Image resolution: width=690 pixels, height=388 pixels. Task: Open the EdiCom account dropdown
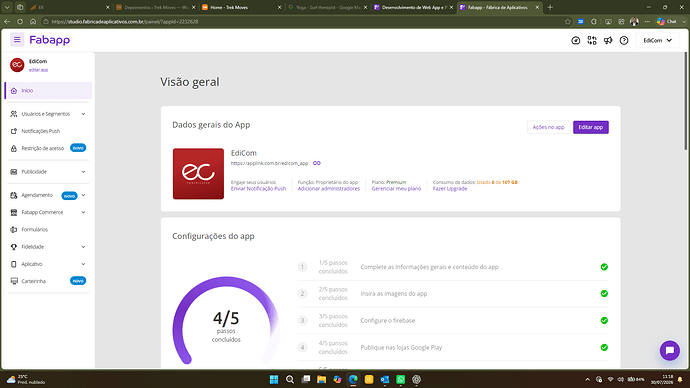[657, 40]
